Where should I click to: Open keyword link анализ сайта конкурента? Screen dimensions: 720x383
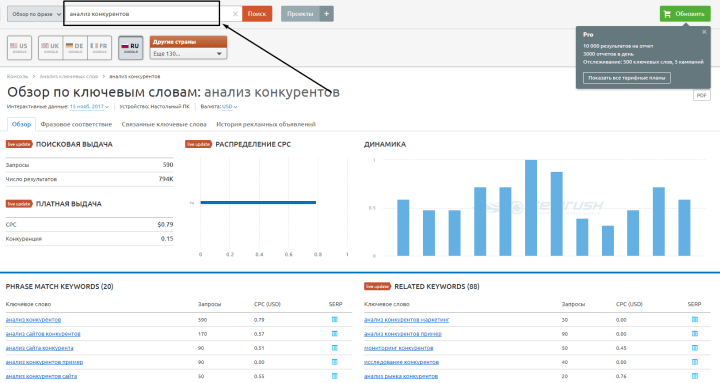(39, 348)
